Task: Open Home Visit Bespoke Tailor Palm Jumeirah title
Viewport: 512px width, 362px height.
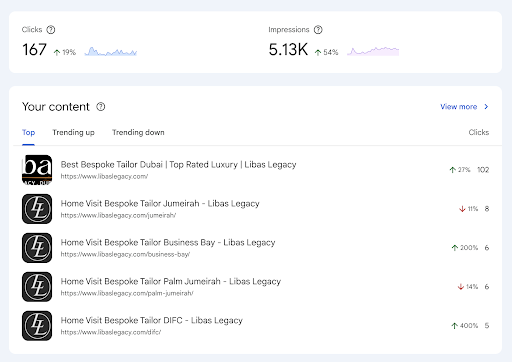Action: 171,282
